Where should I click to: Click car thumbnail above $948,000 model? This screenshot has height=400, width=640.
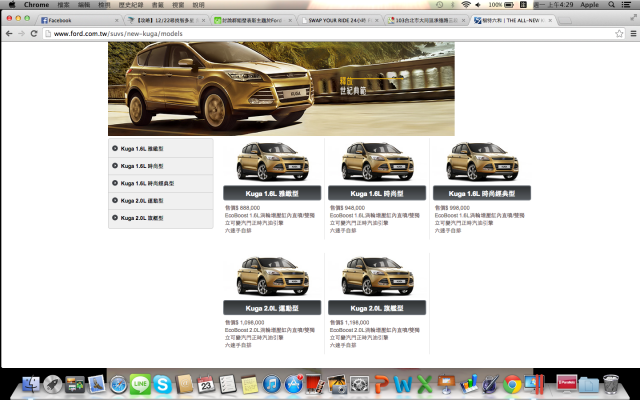pos(377,161)
